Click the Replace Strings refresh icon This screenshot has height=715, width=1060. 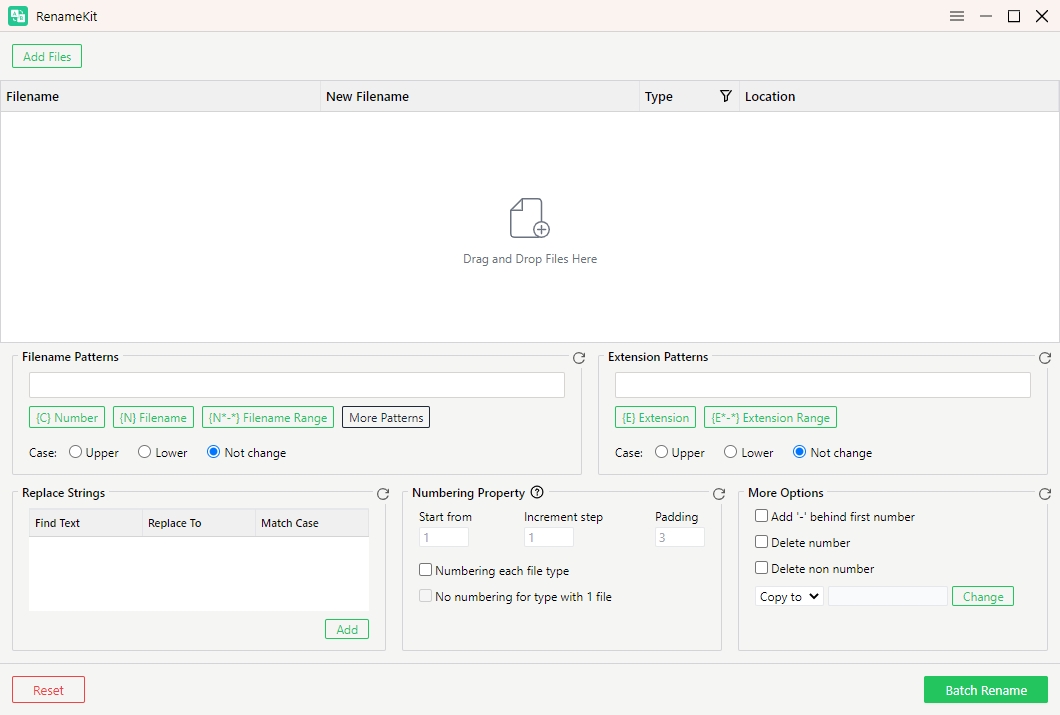(383, 494)
